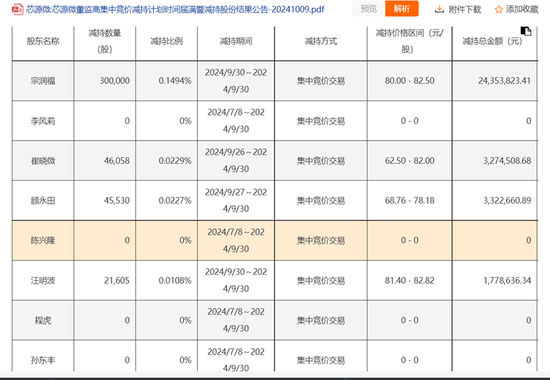Select the highlighted row cell 陈兴隆
The width and height of the screenshot is (550, 380).
pyautogui.click(x=43, y=240)
